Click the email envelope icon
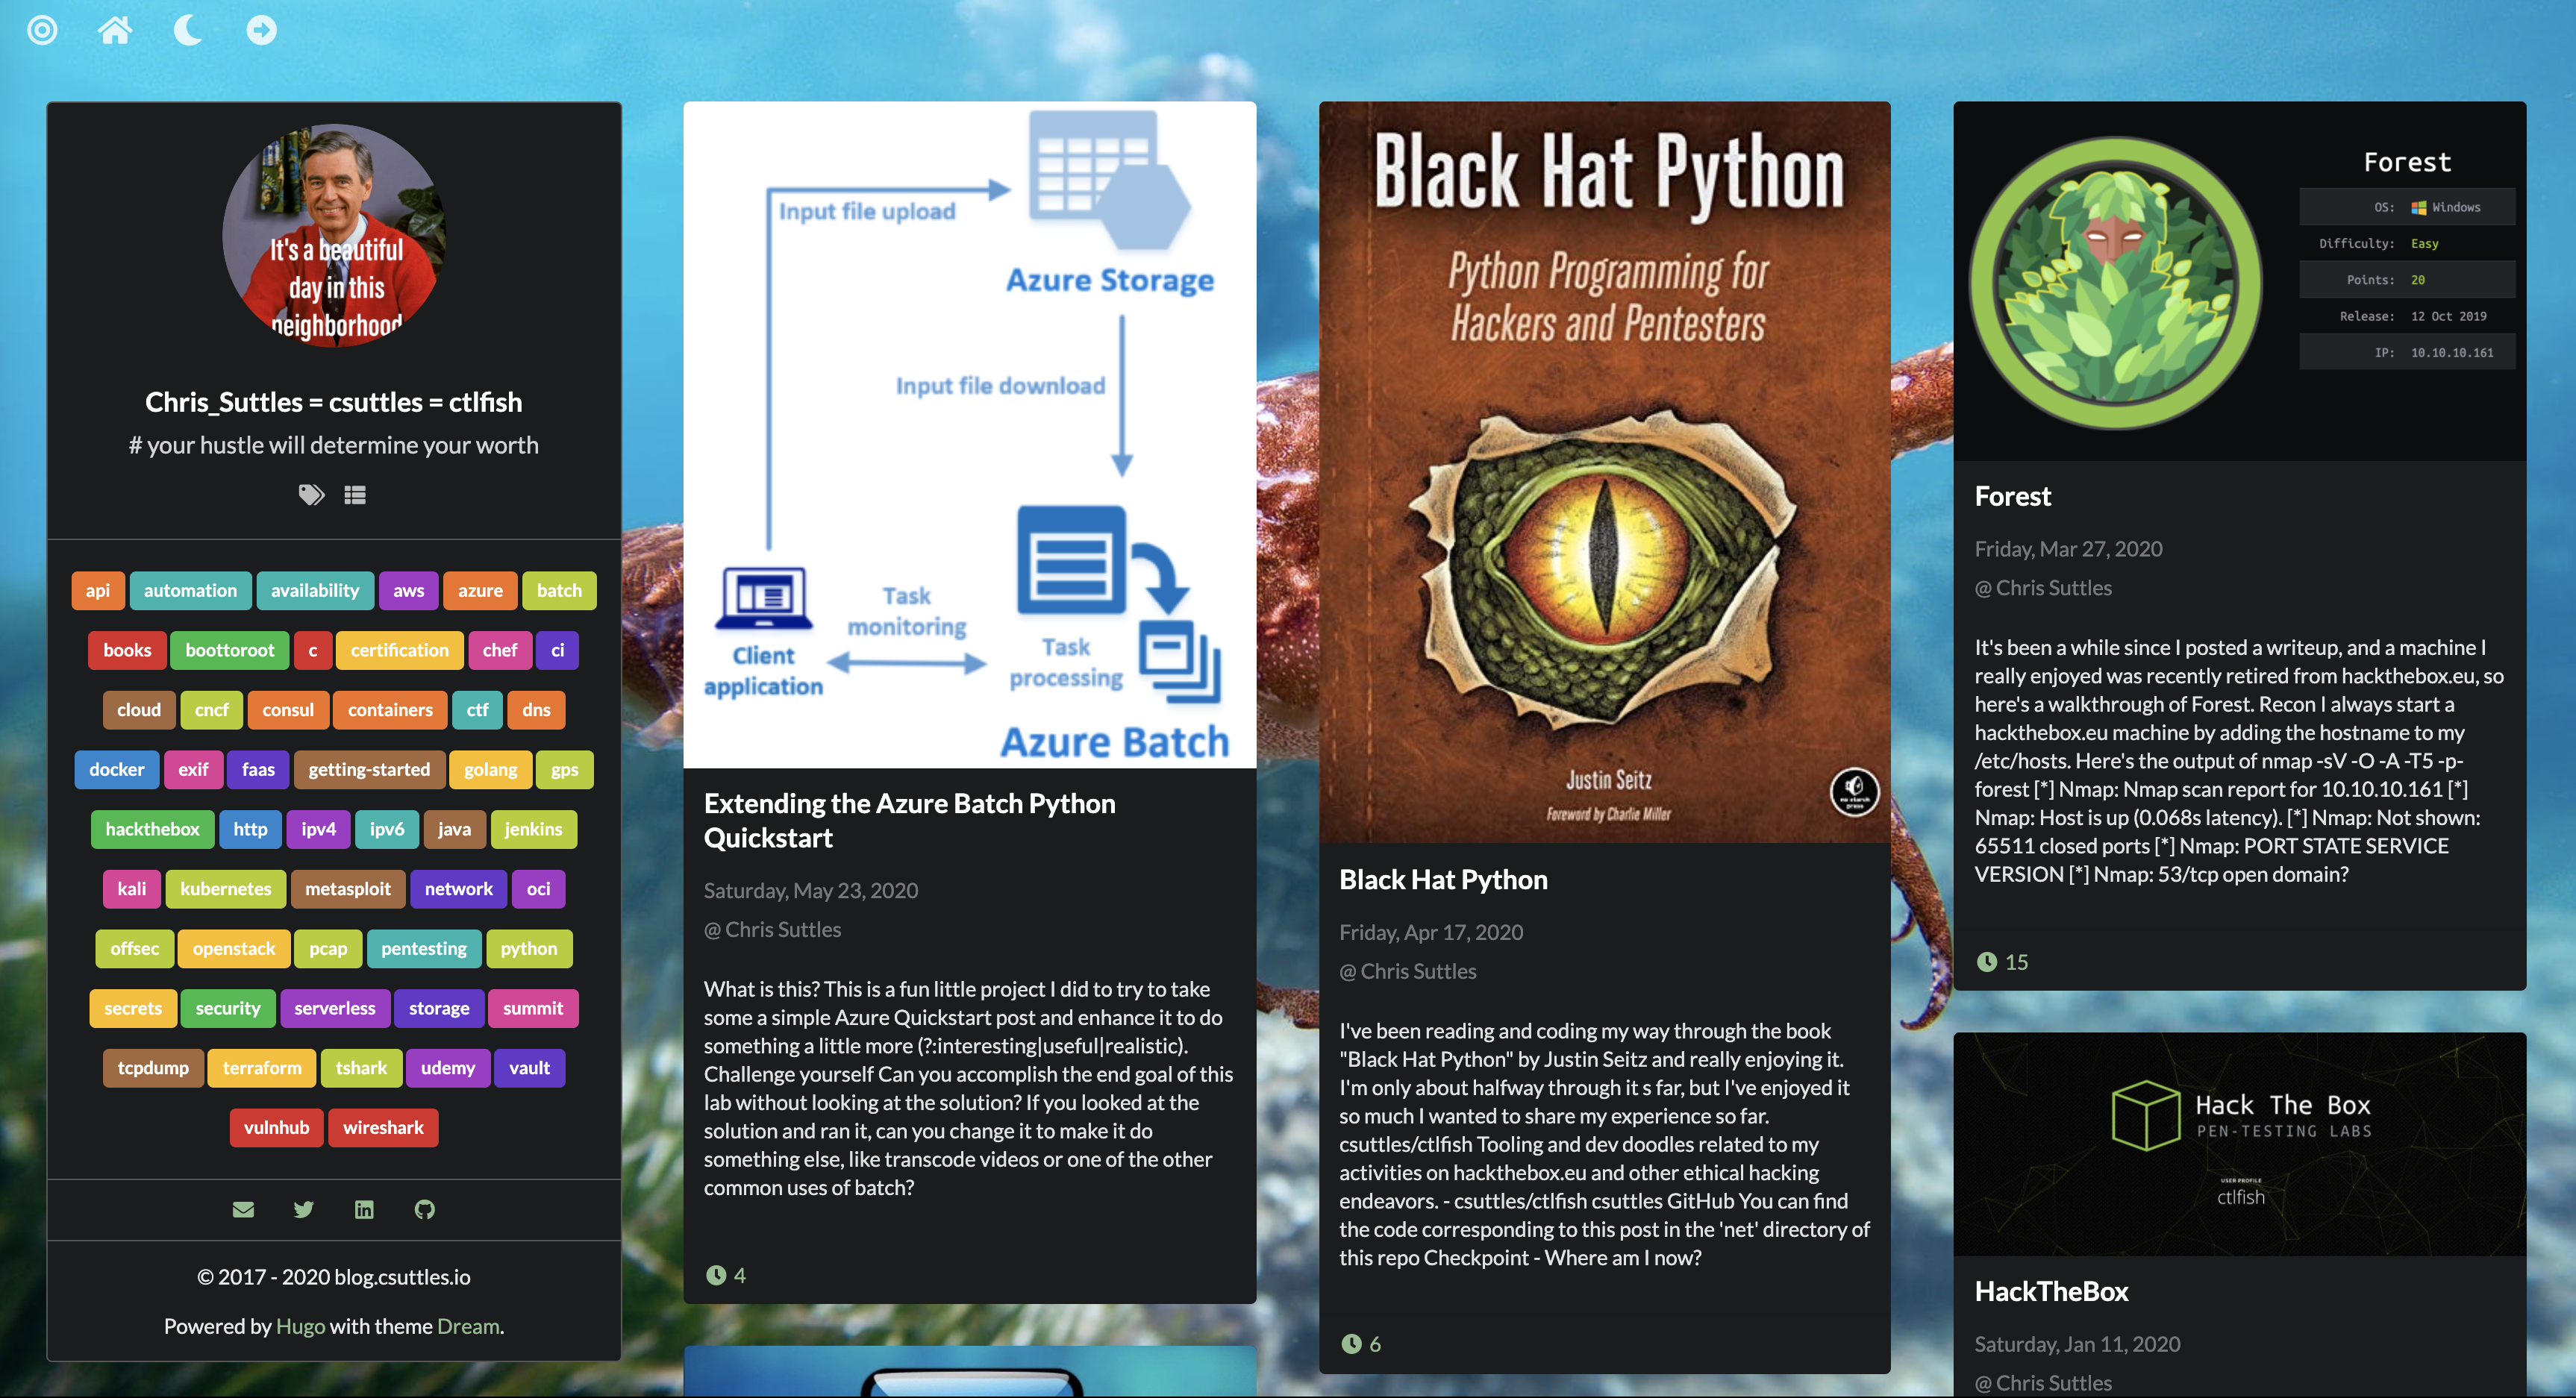 pos(243,1209)
